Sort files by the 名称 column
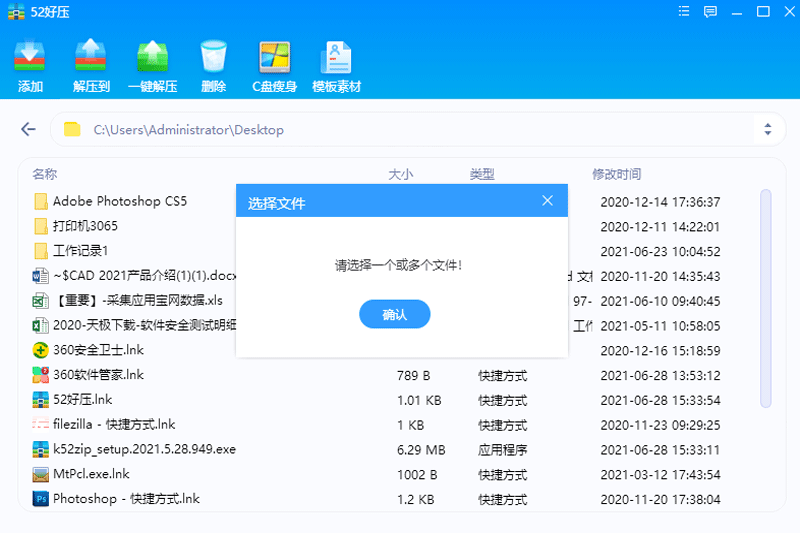800x533 pixels. [x=45, y=174]
